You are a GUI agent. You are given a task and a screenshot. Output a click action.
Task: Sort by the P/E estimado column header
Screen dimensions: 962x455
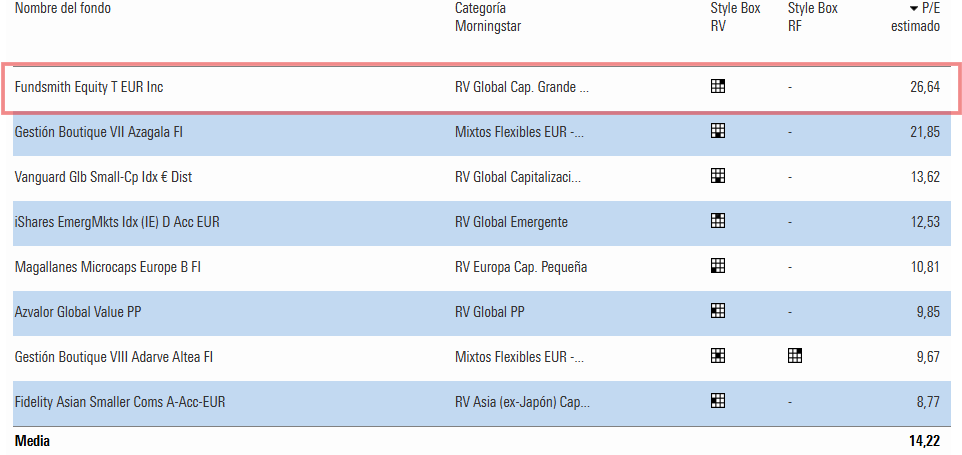pyautogui.click(x=916, y=17)
